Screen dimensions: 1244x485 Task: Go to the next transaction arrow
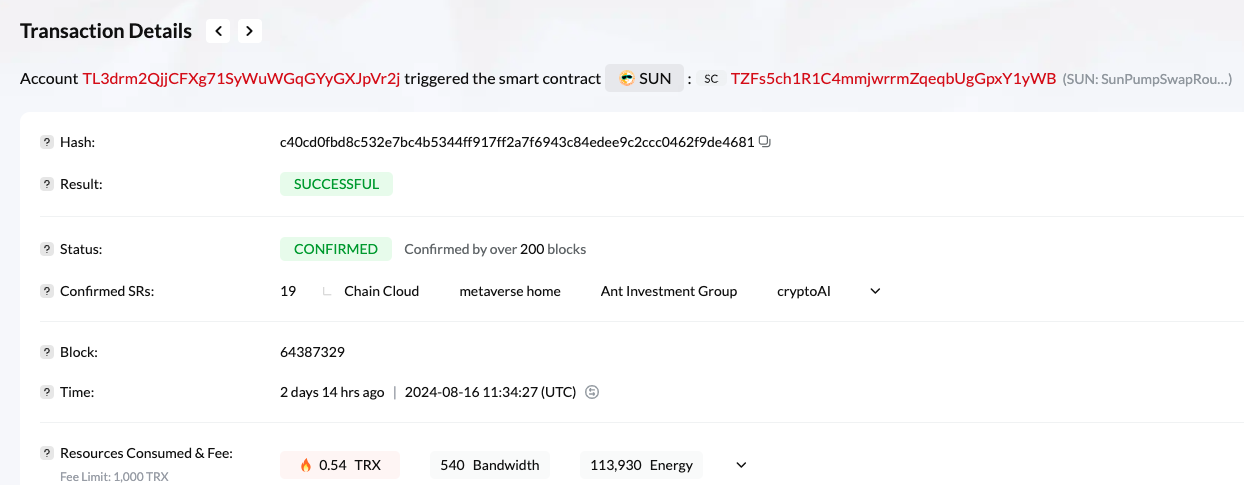click(x=250, y=31)
